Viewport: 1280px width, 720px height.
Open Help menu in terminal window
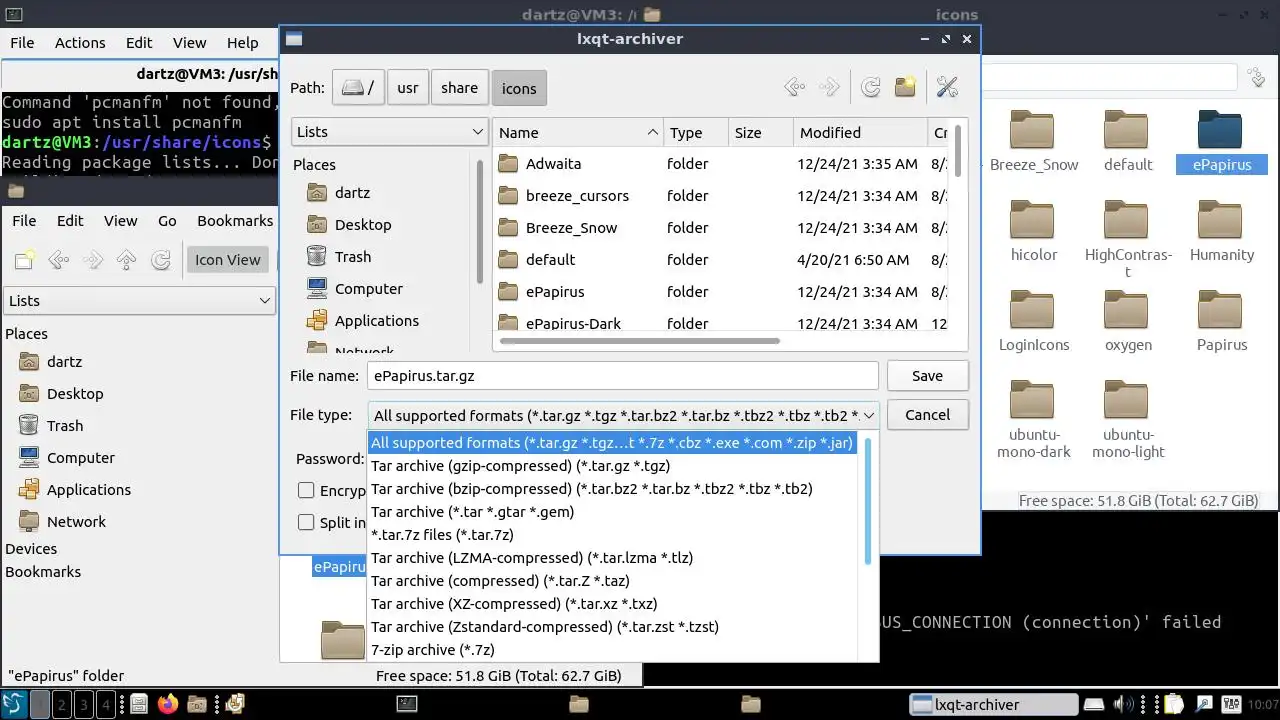[242, 43]
